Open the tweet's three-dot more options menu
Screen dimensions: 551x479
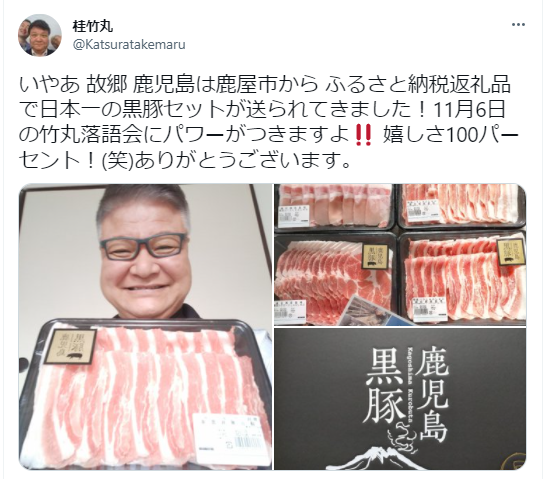518,25
